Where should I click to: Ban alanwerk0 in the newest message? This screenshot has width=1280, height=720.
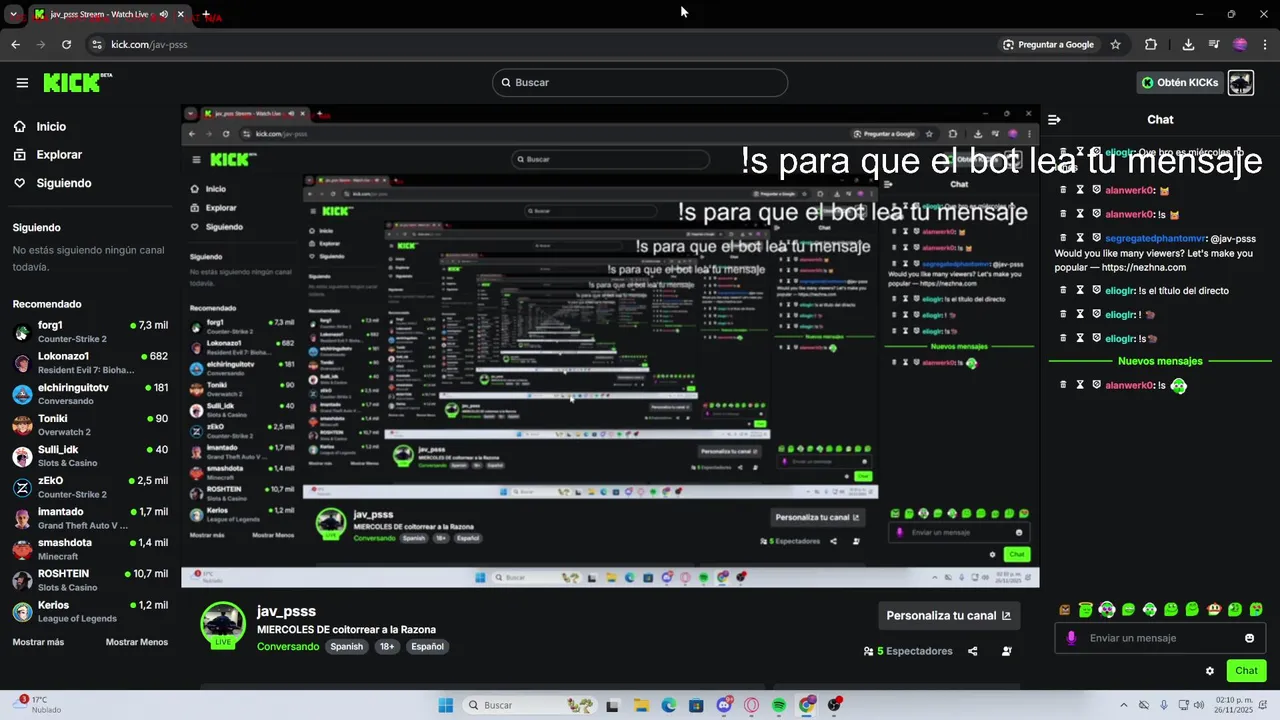coord(1096,385)
